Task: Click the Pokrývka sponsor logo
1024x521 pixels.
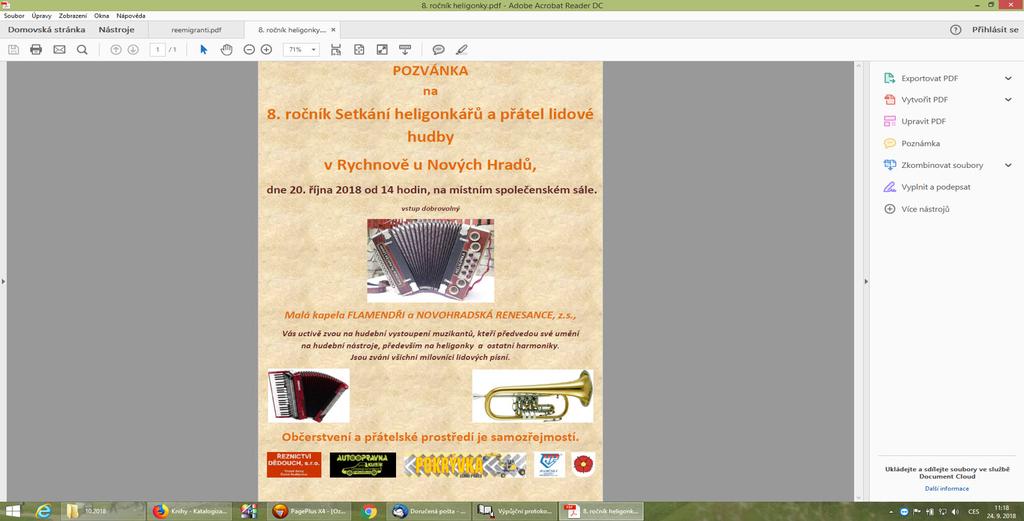Action: coord(464,465)
